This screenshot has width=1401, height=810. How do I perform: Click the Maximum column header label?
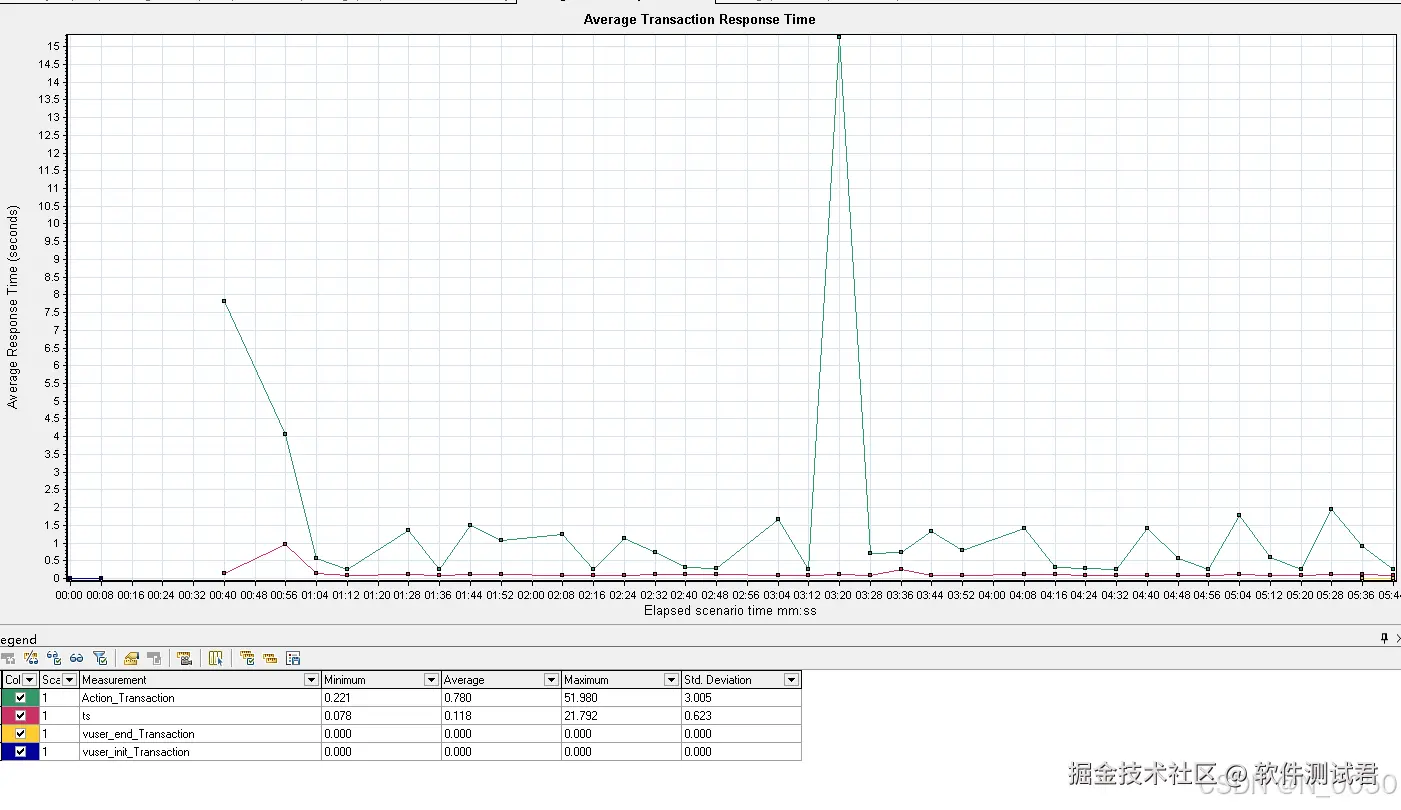coord(586,680)
